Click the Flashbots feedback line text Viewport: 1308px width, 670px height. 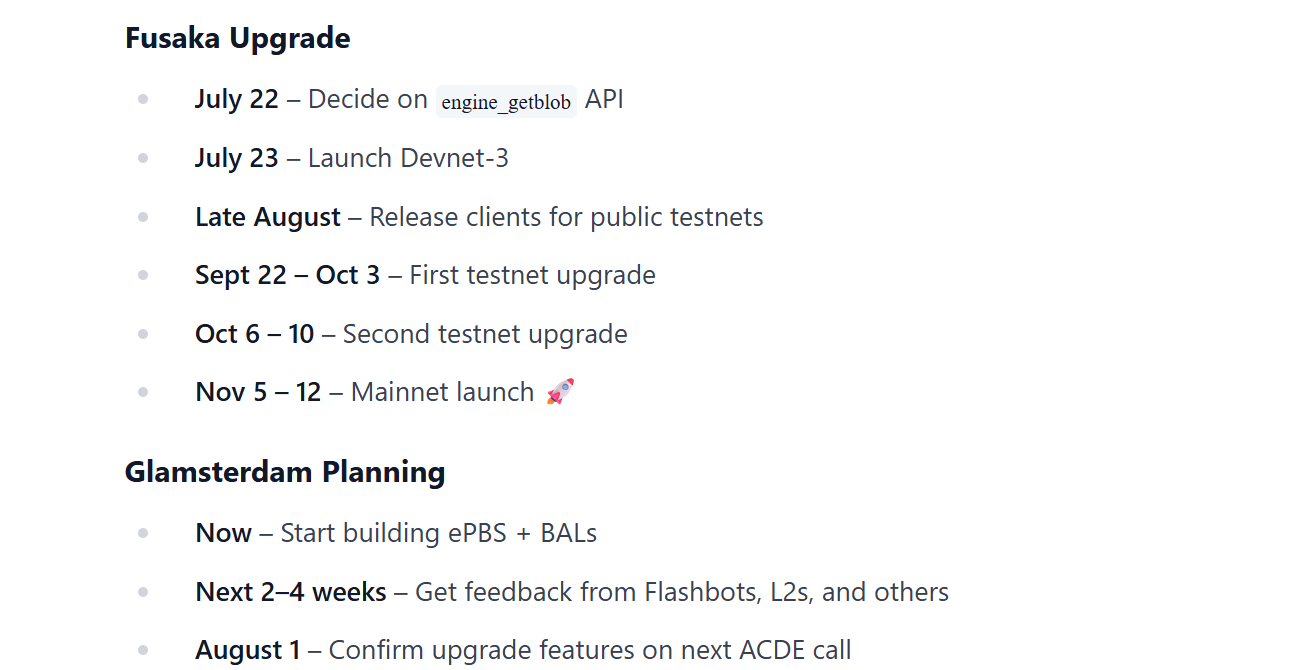(682, 593)
